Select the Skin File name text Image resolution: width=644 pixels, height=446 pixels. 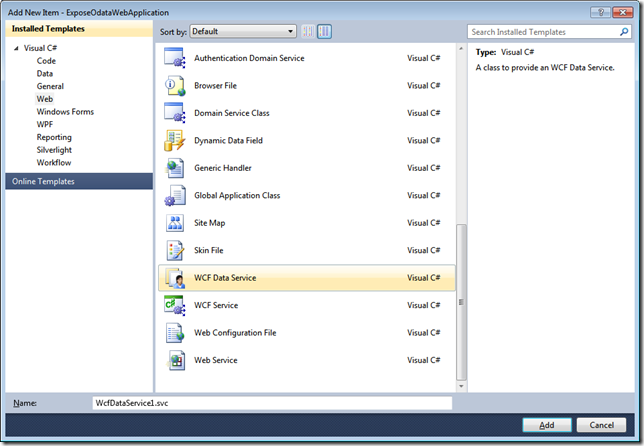click(x=209, y=251)
